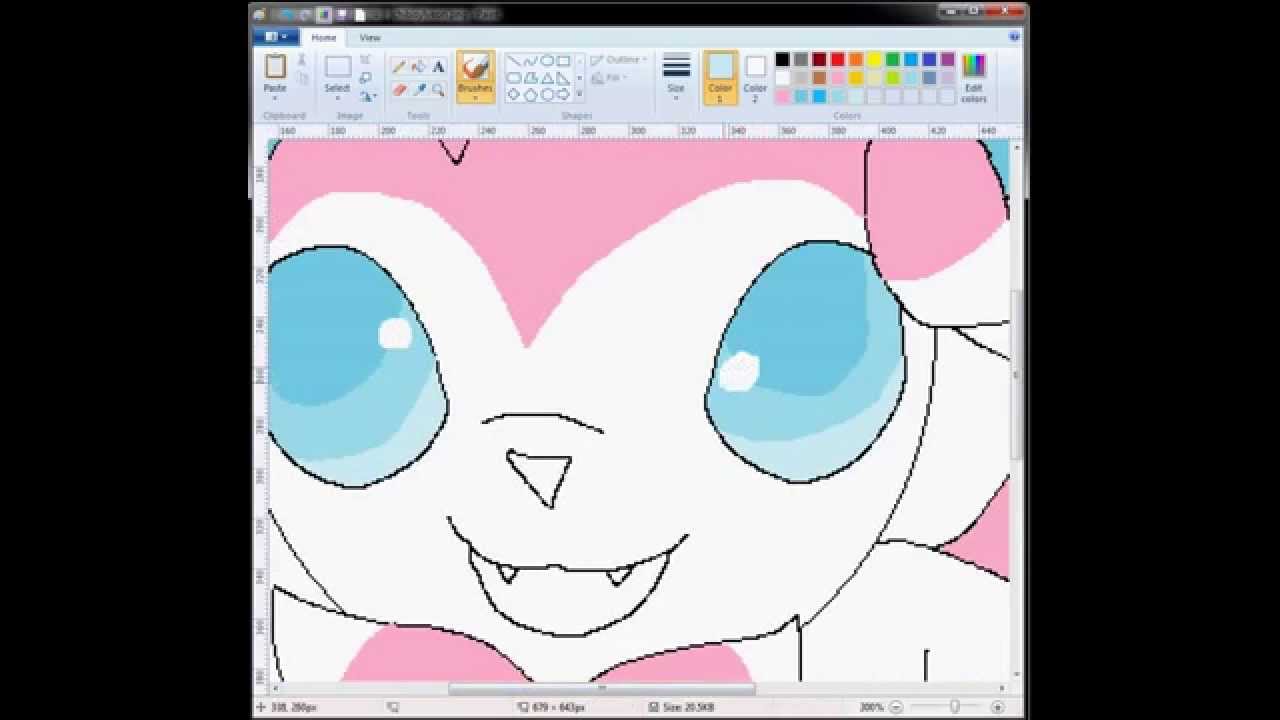
Task: Select the Magnifier tool
Action: (438, 90)
